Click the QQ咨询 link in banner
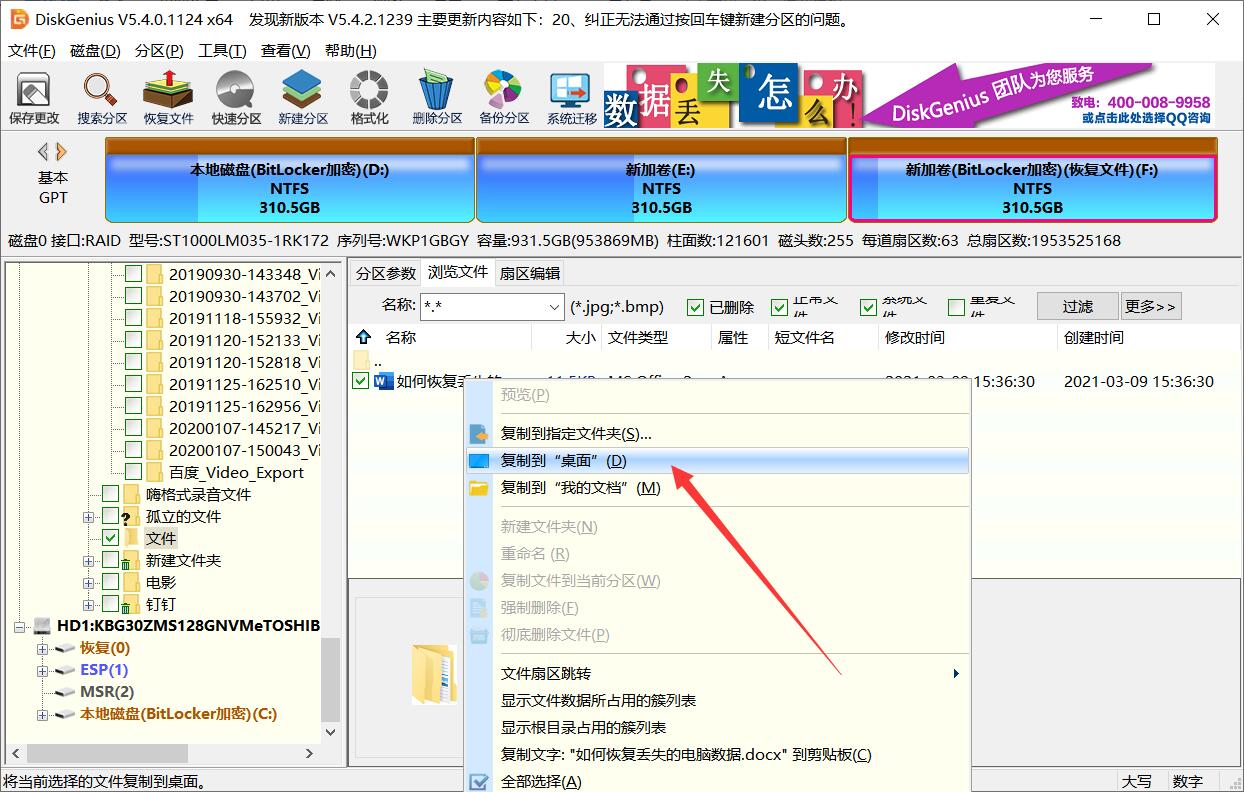This screenshot has height=792, width=1244. point(1145,118)
